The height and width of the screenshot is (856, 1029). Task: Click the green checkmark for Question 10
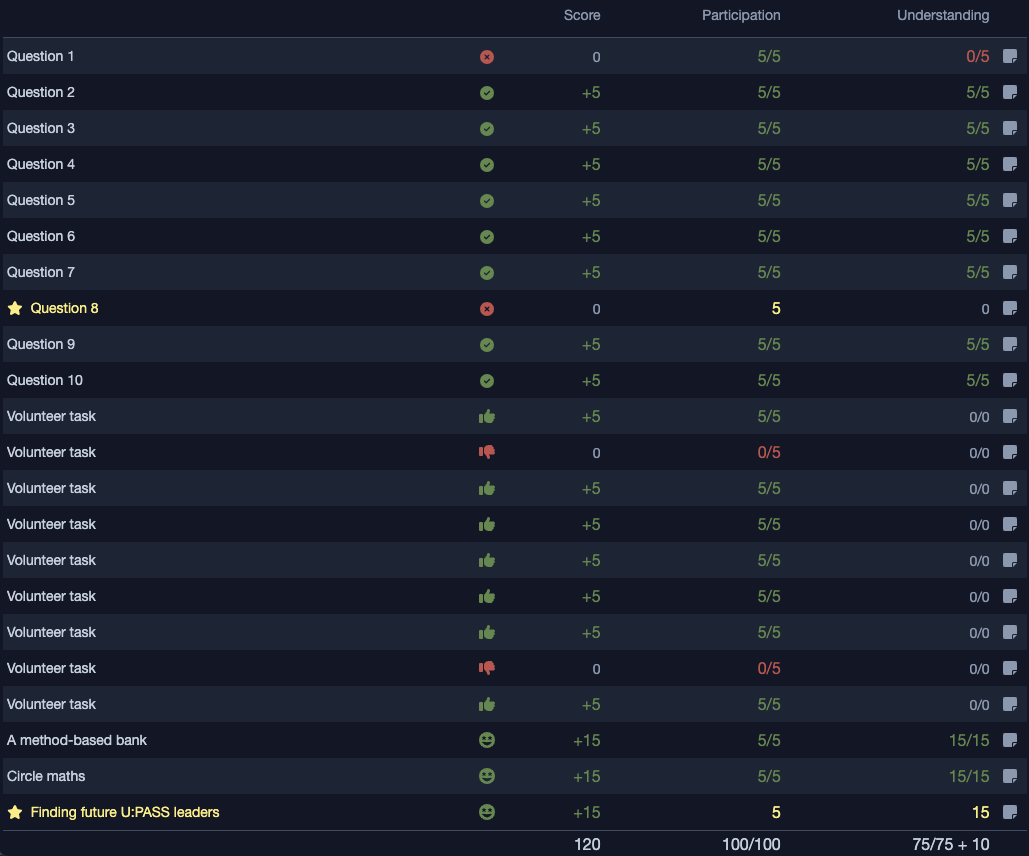pos(487,381)
